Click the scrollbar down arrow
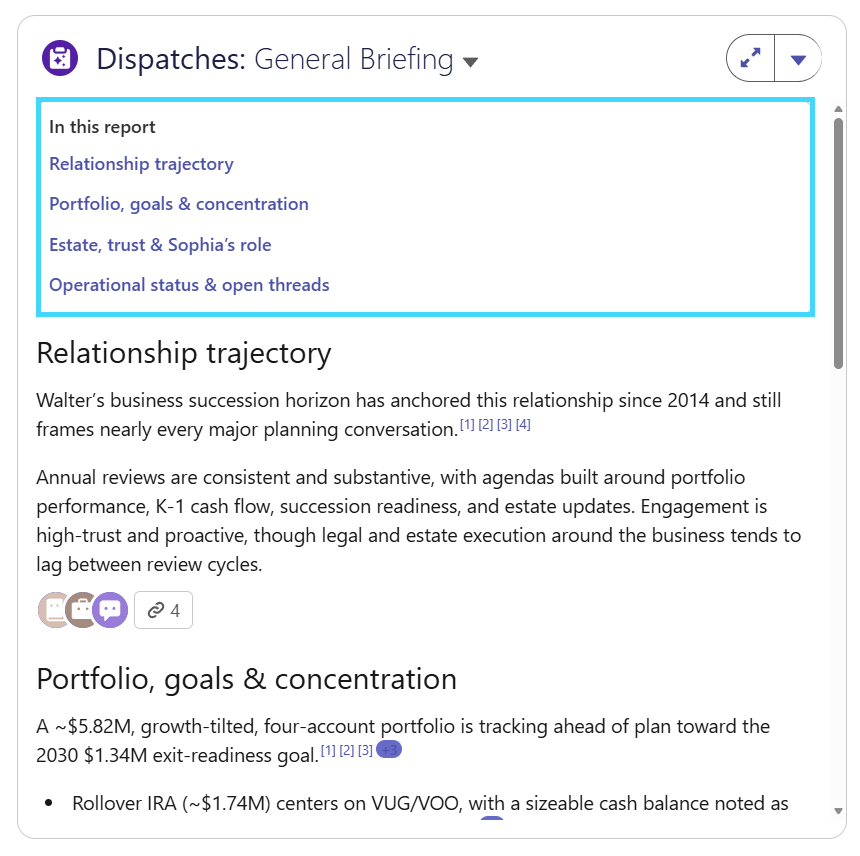This screenshot has height=856, width=860. pos(838,810)
